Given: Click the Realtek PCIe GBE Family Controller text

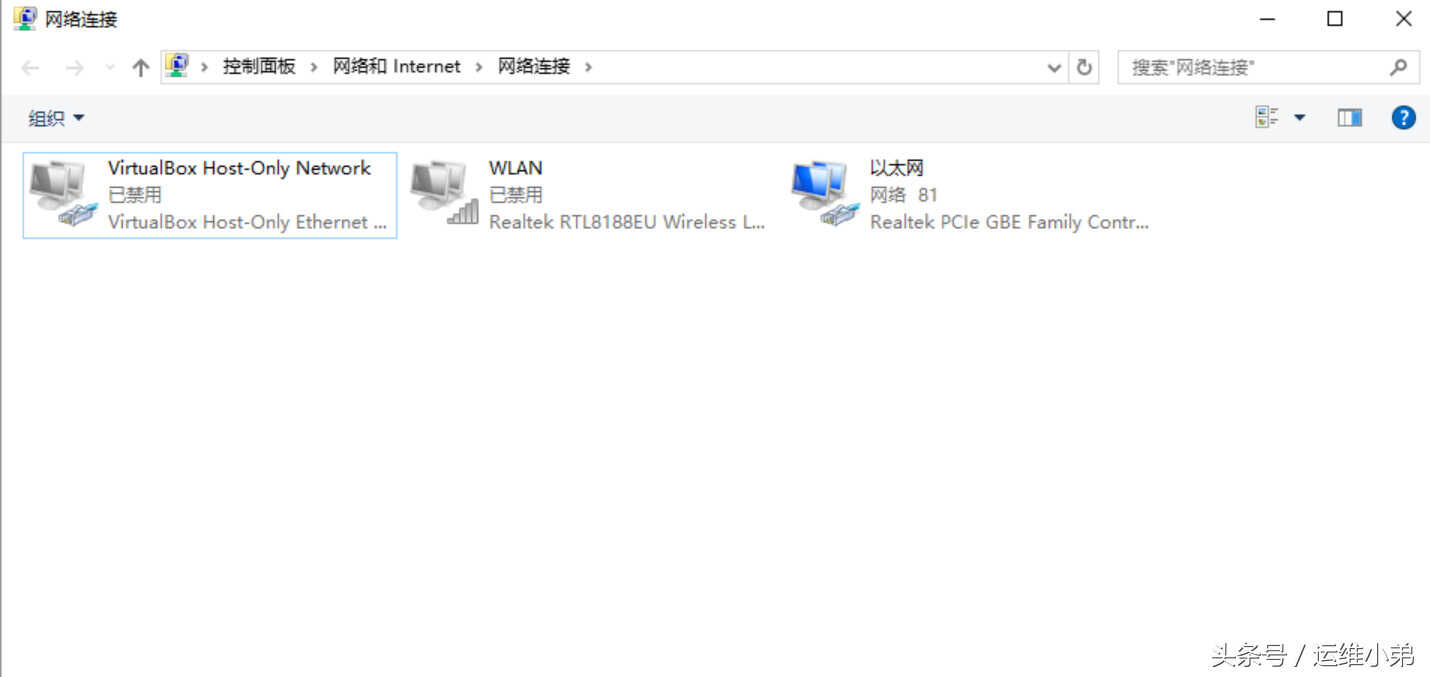Looking at the screenshot, I should 1009,222.
